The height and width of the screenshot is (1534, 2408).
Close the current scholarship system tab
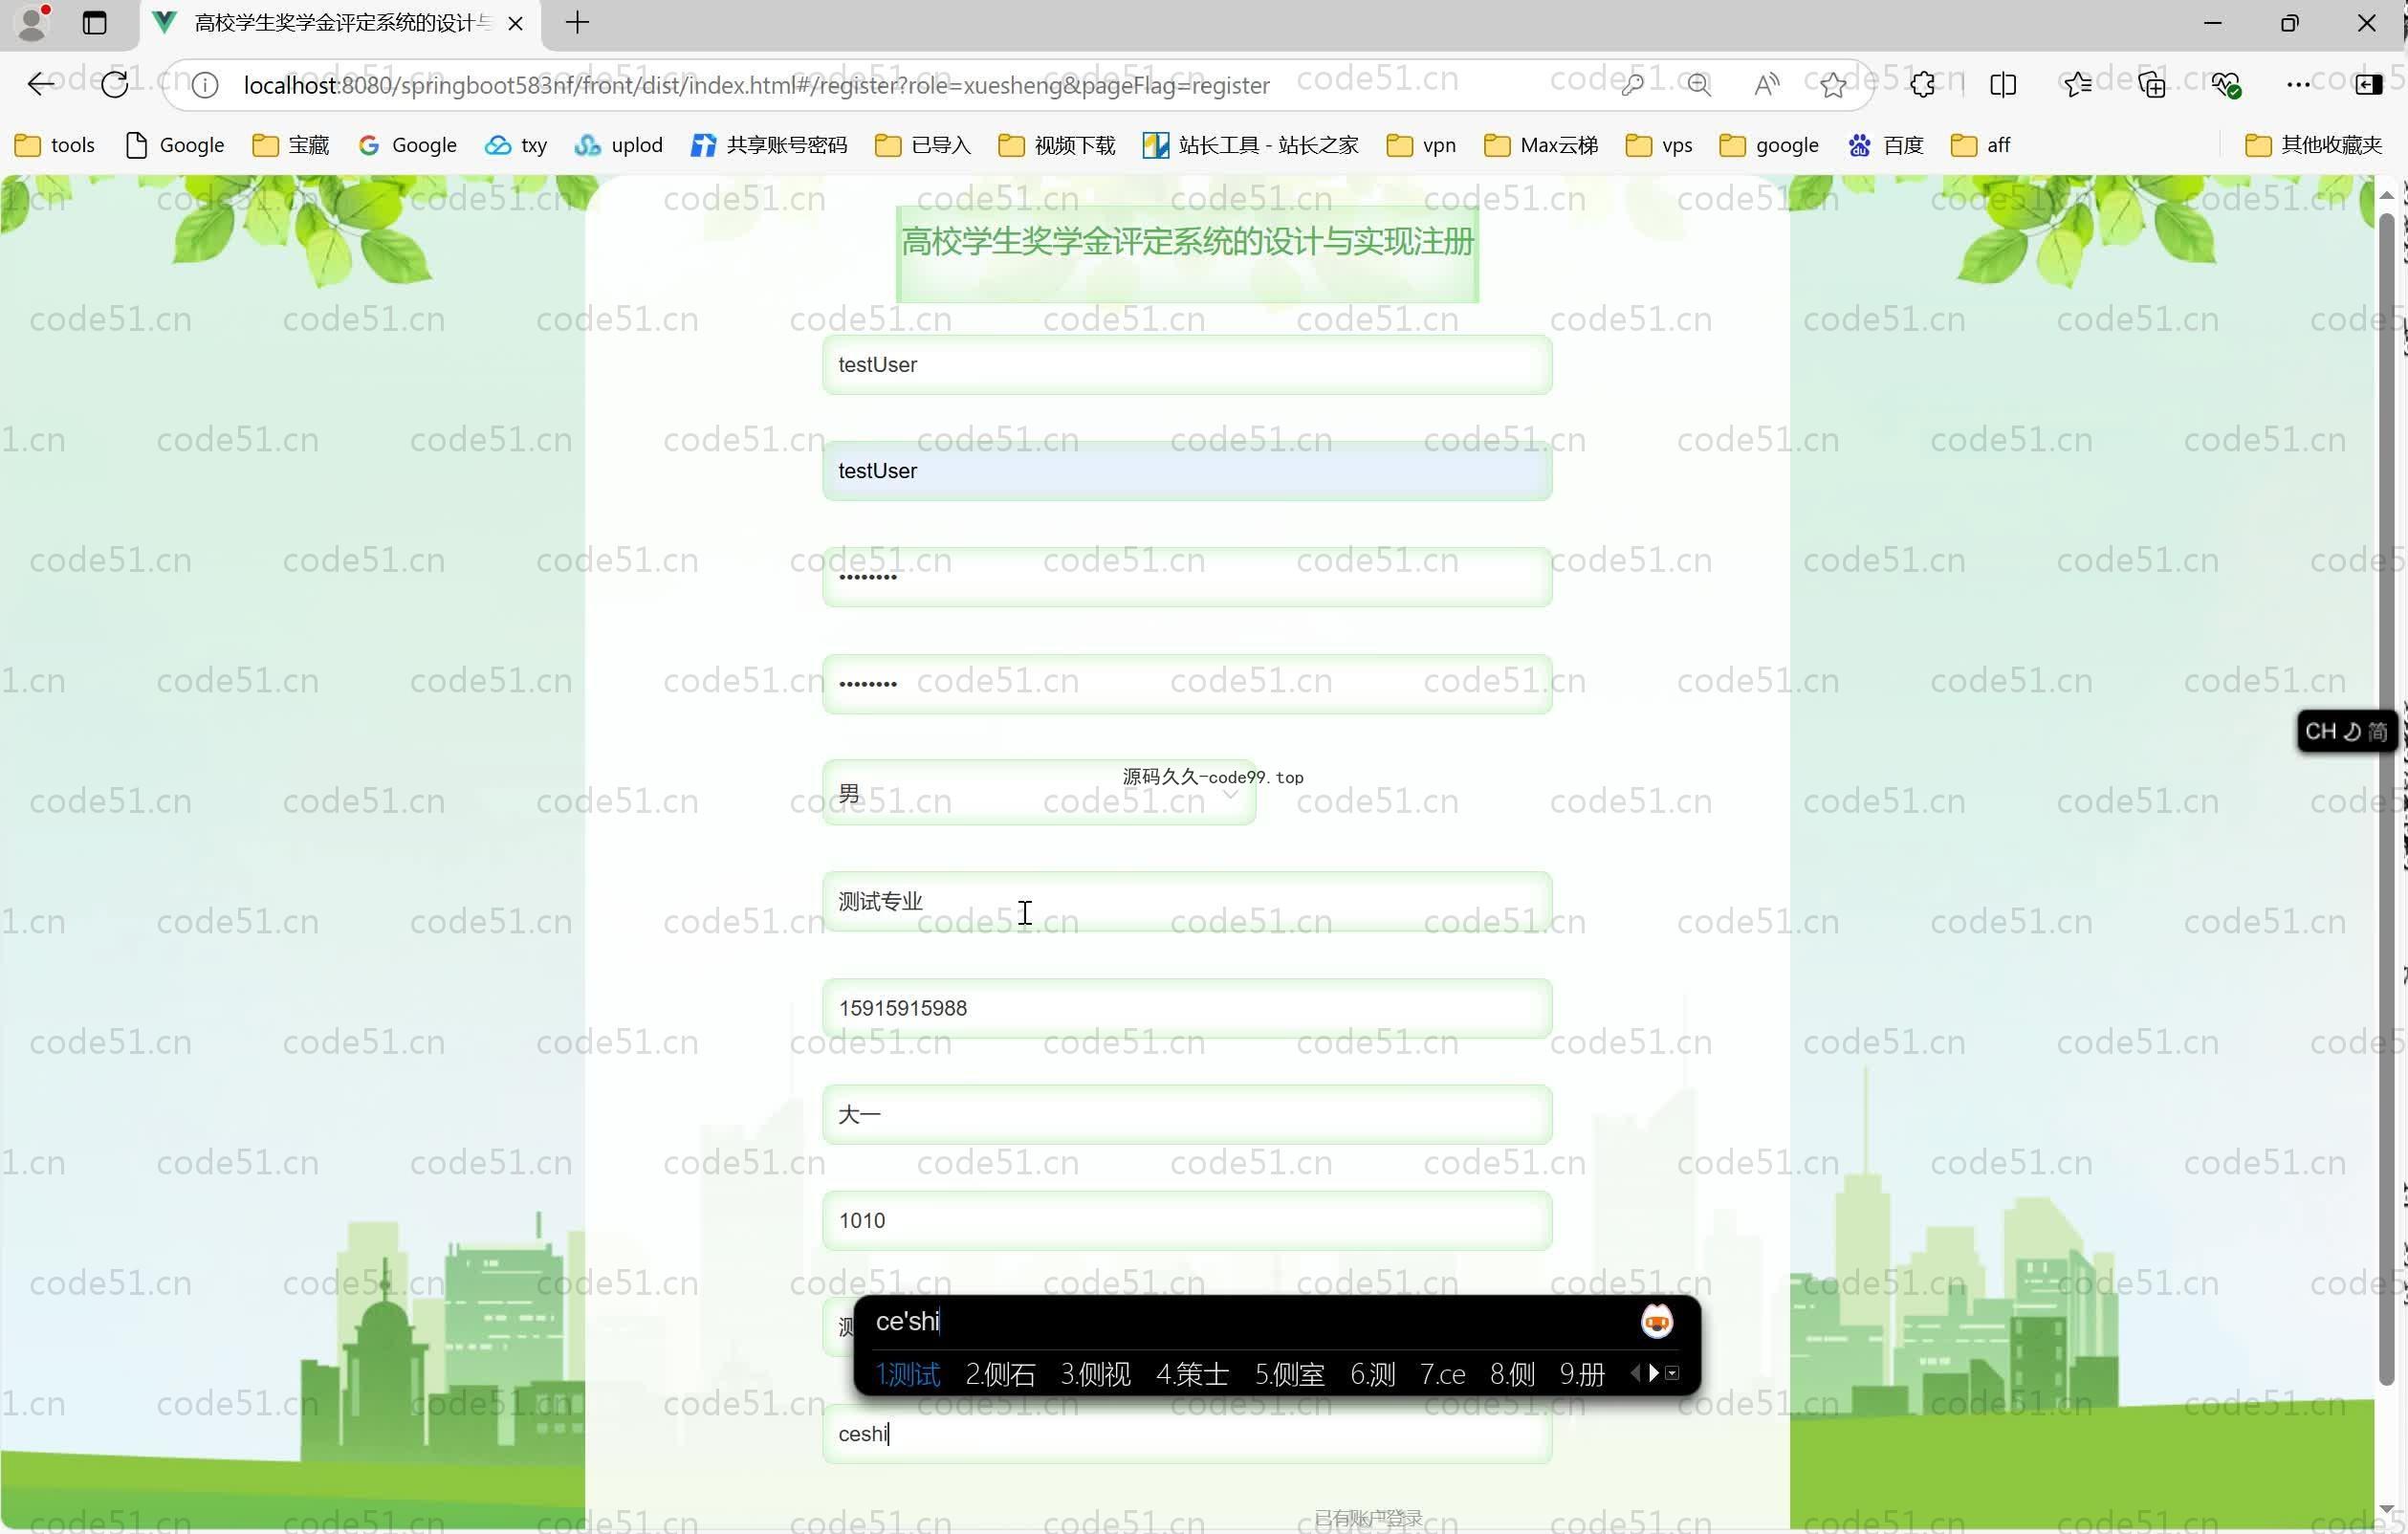point(516,23)
